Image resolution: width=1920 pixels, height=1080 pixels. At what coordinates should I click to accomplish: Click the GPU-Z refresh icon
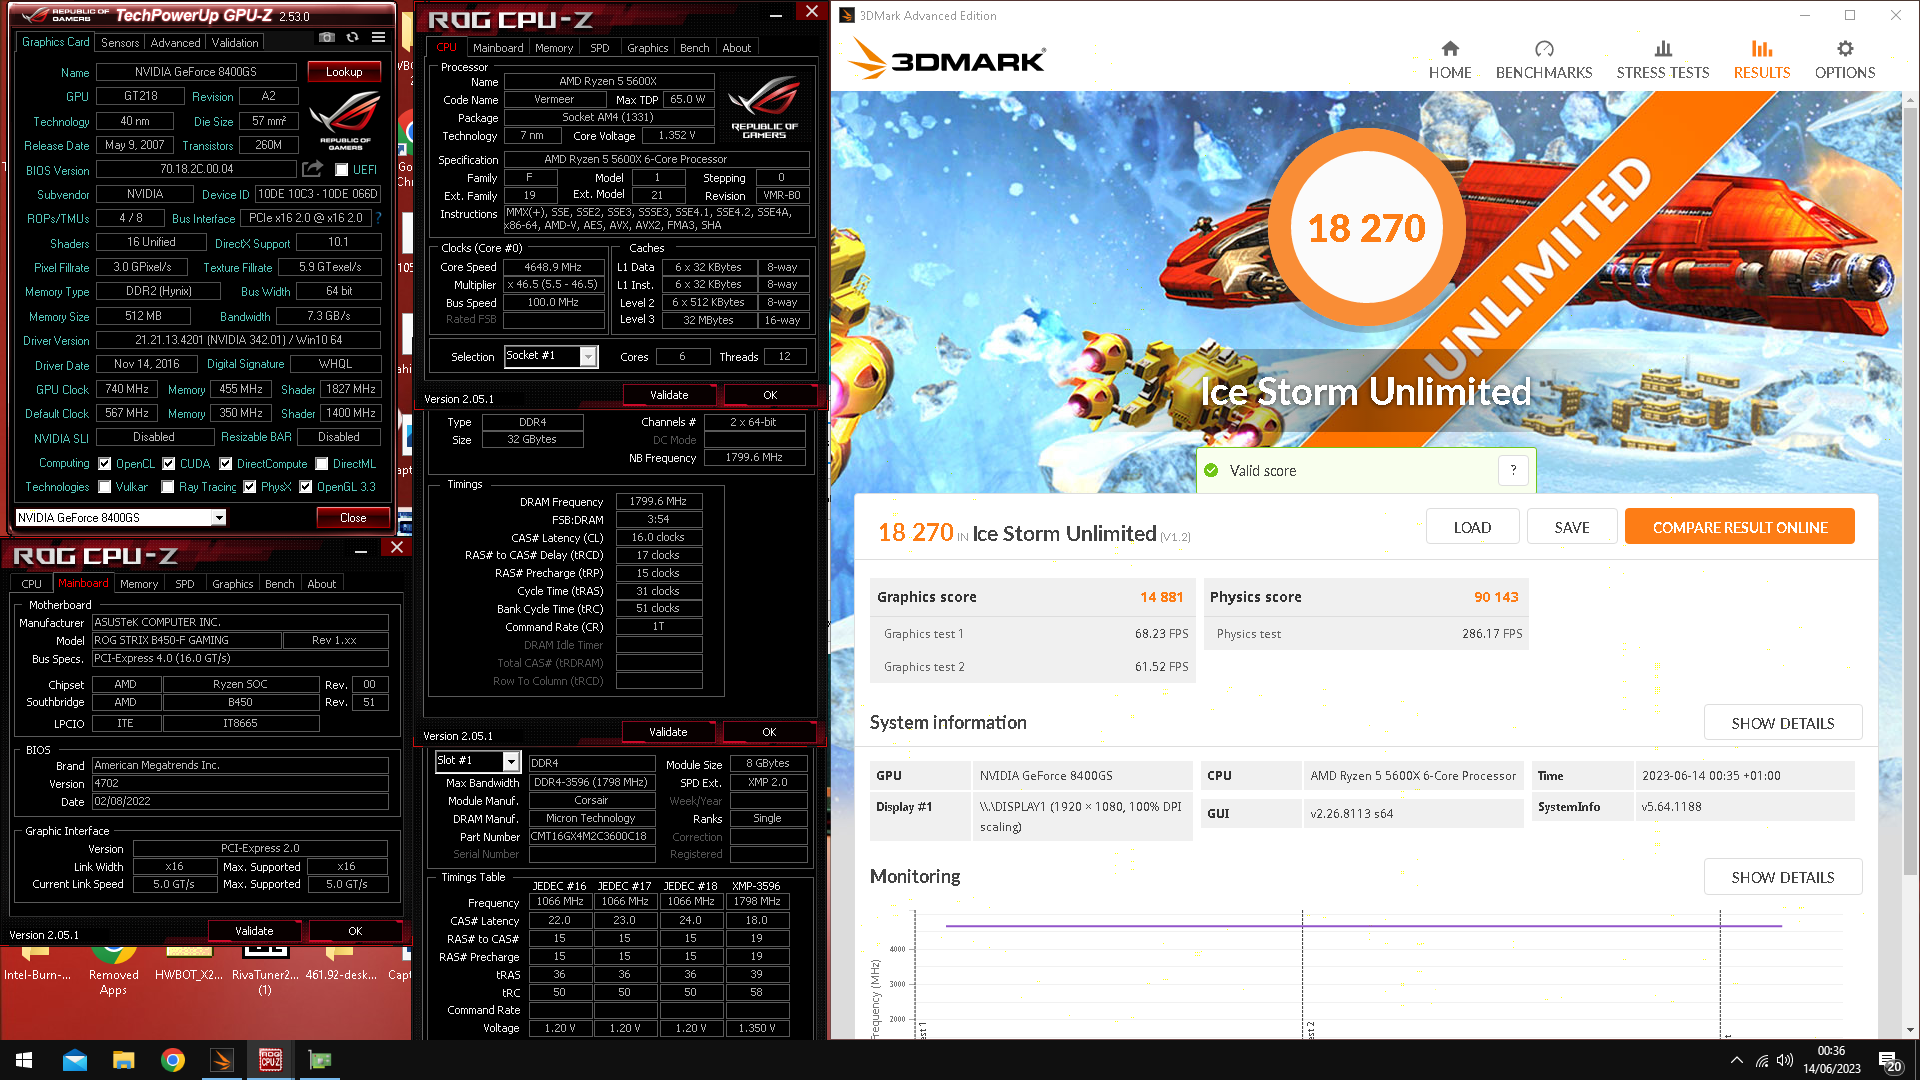pyautogui.click(x=352, y=38)
